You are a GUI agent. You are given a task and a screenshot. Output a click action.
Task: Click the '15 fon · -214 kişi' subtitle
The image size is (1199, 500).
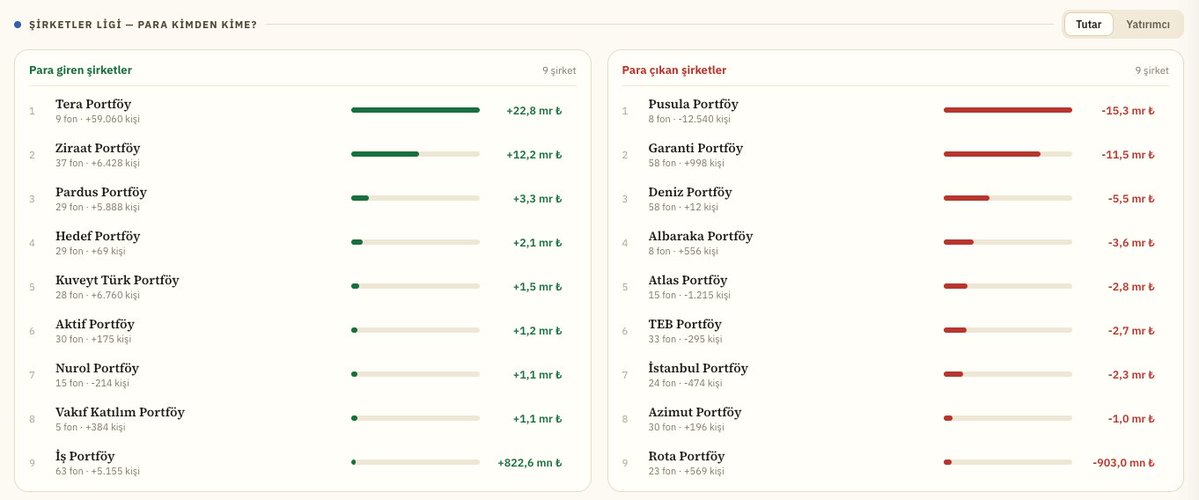(93, 384)
